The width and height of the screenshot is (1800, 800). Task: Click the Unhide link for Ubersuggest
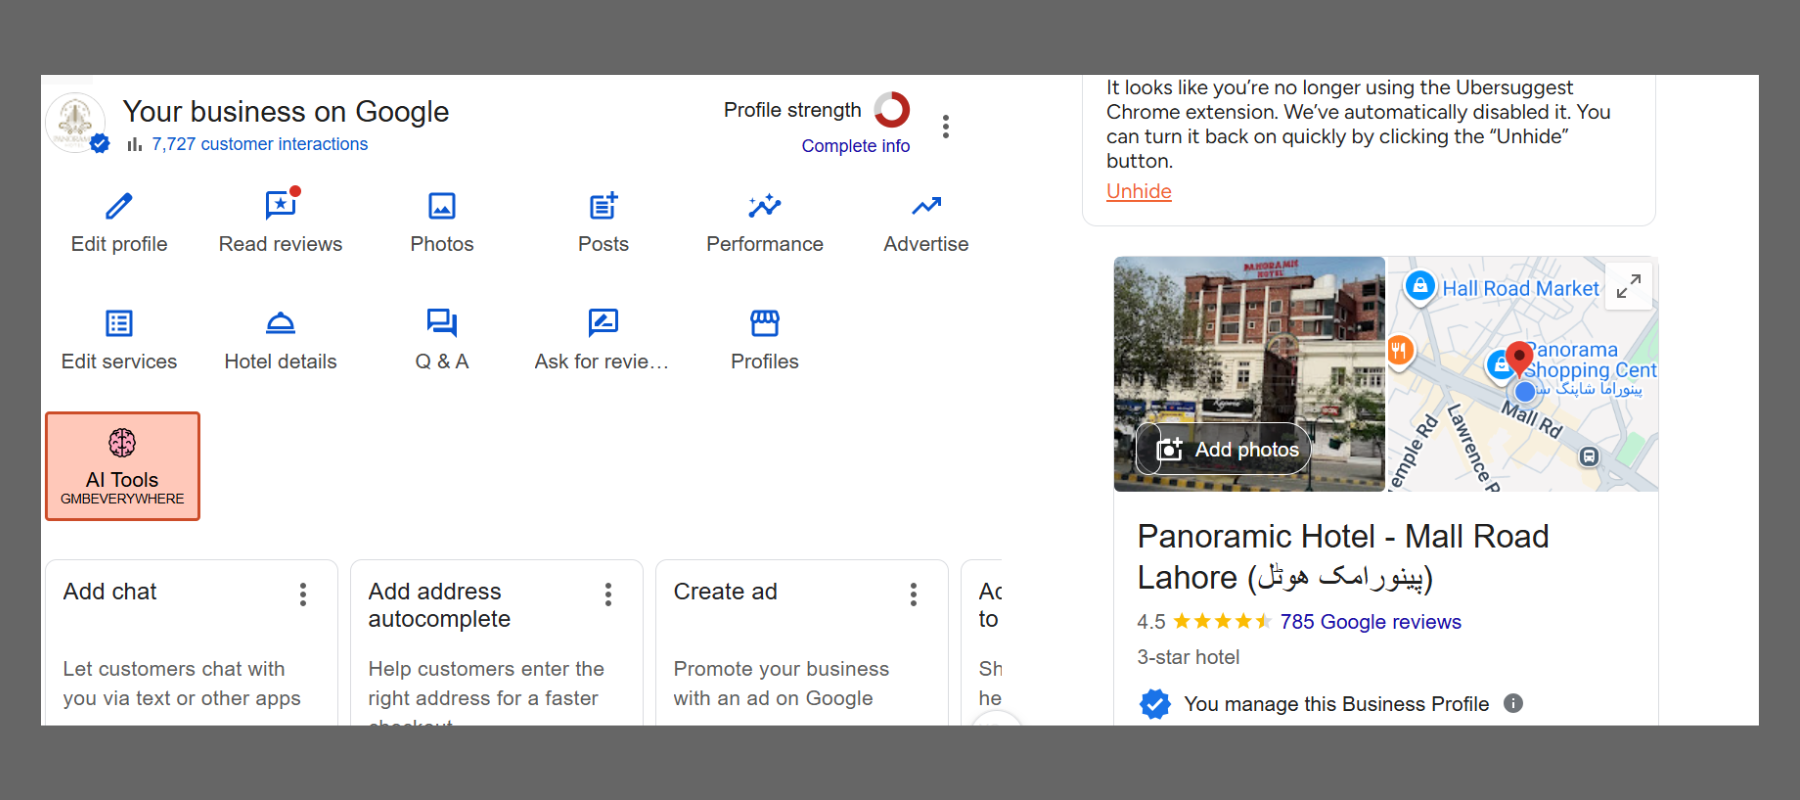1138,192
